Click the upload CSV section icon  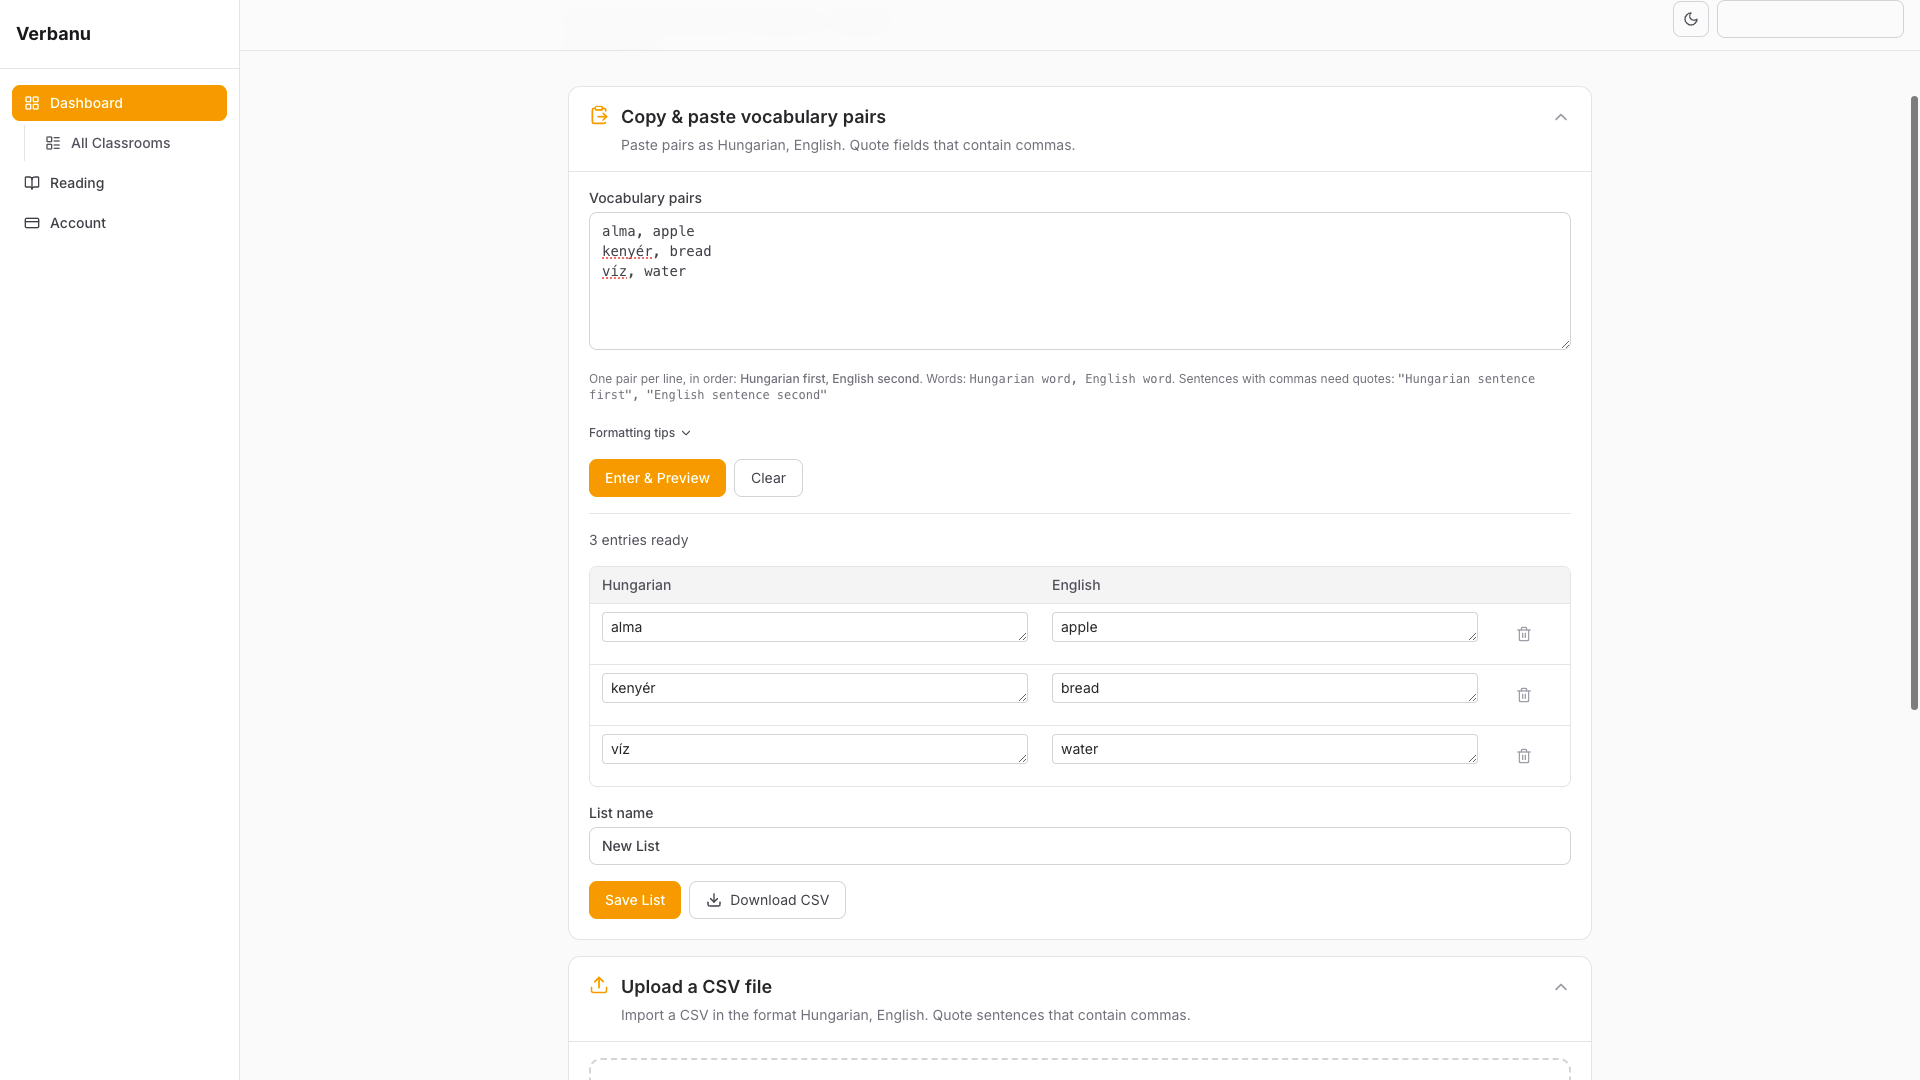(599, 985)
